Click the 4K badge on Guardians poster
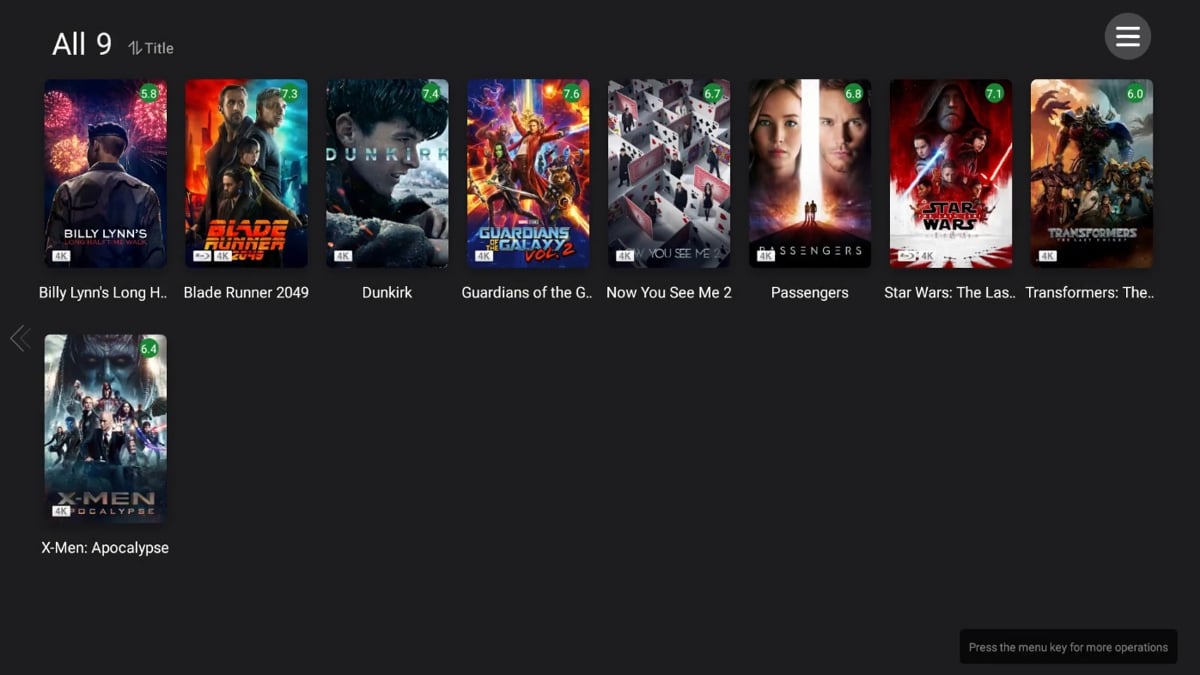 484,256
